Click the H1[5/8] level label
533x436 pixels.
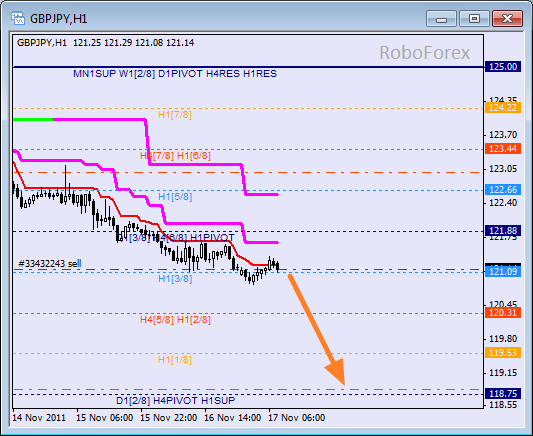click(x=175, y=197)
